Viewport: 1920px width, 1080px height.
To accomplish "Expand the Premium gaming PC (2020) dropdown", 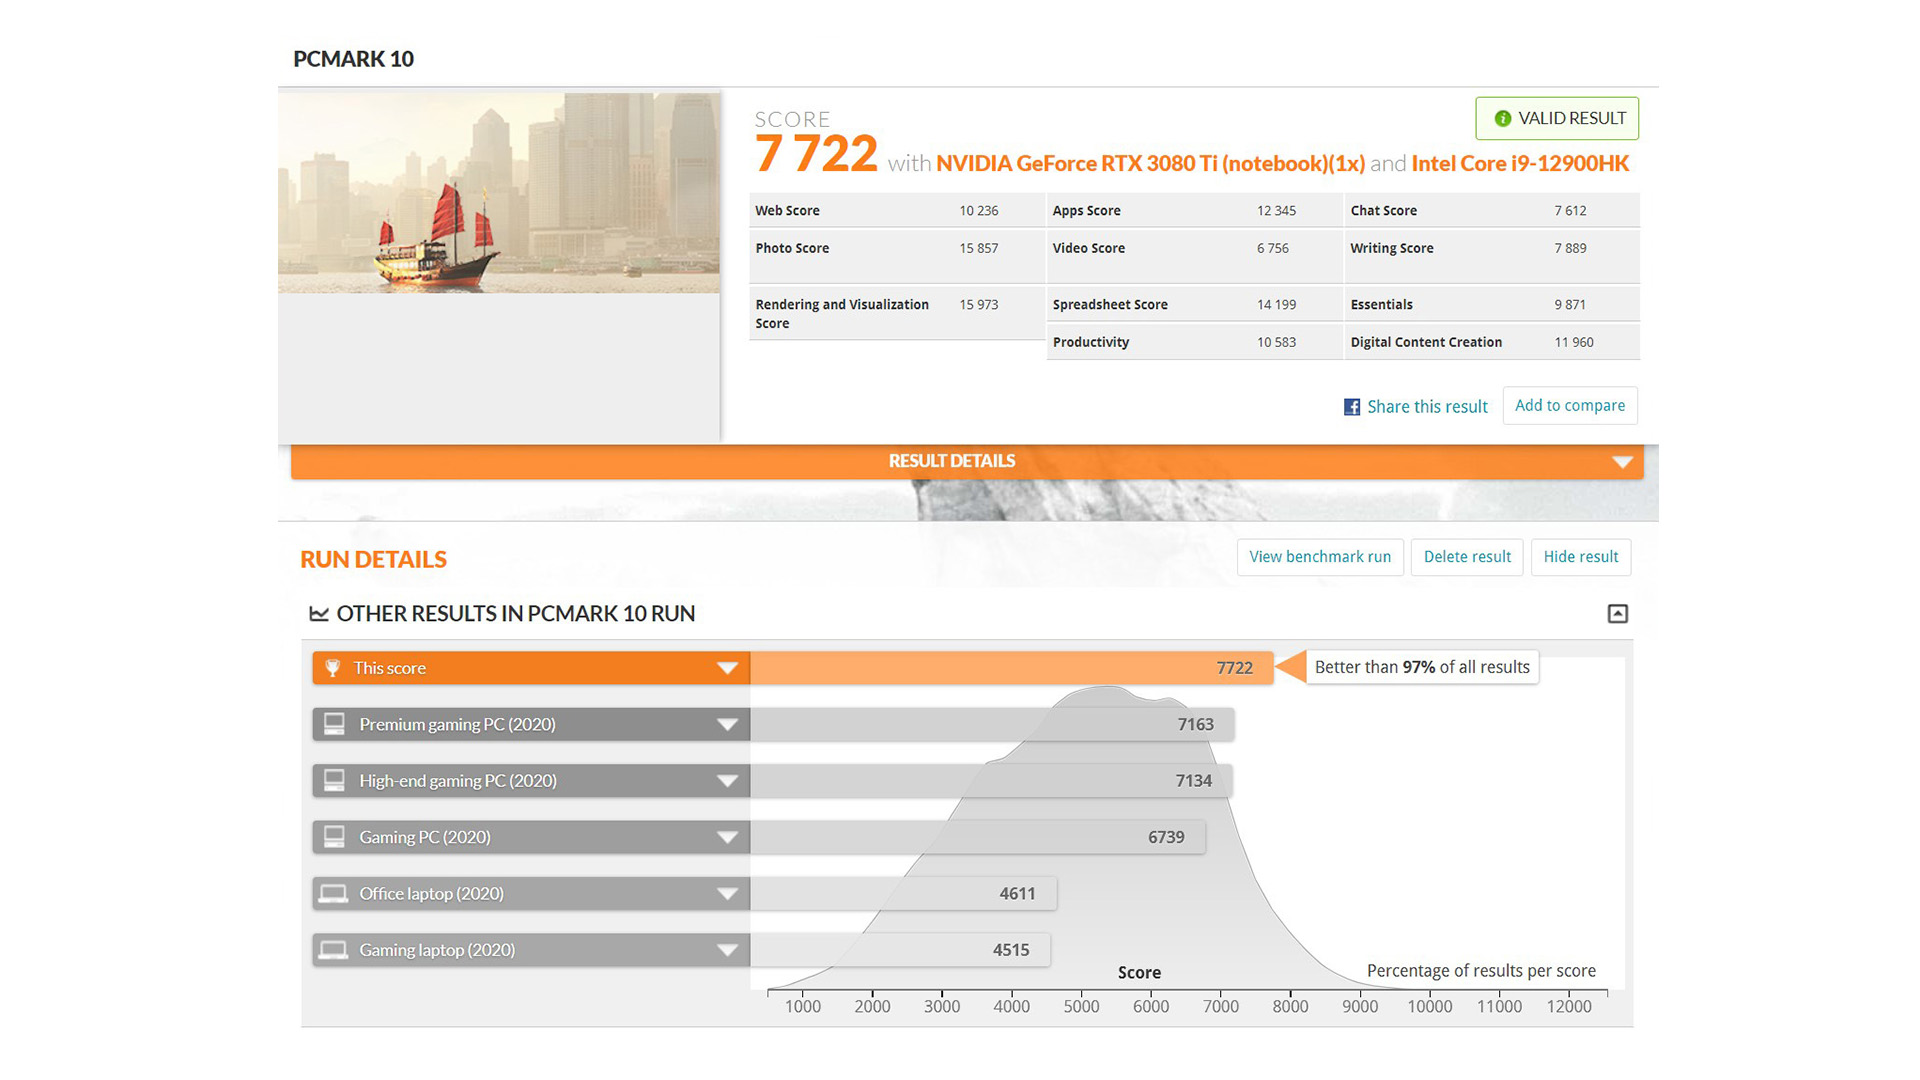I will coord(727,724).
